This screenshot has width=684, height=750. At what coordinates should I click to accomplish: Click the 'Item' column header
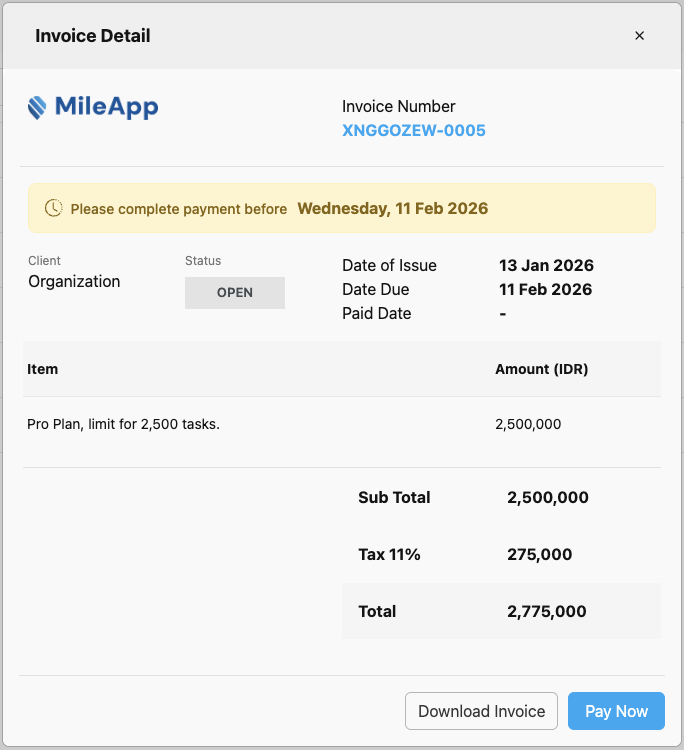pyautogui.click(x=43, y=369)
